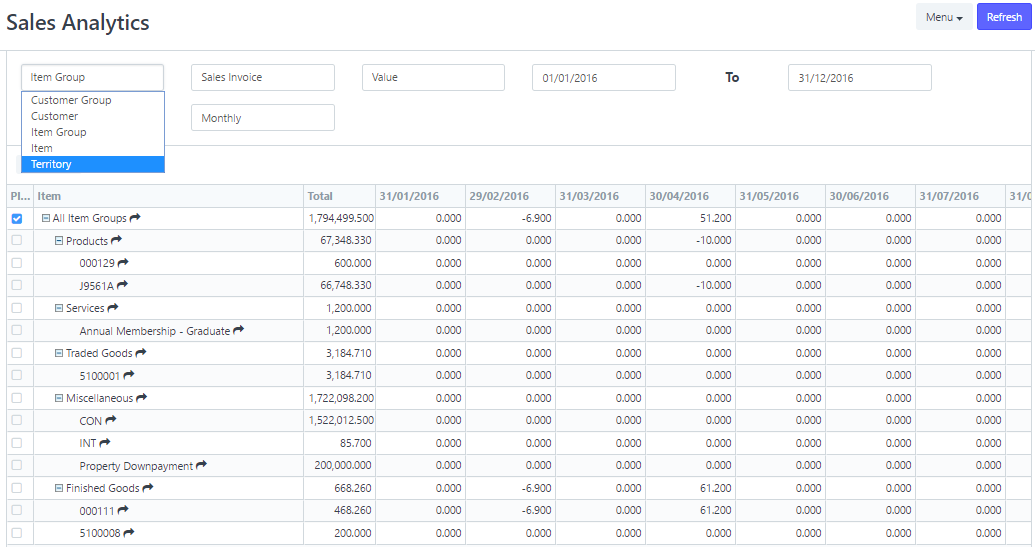Follow arrow icon beside 5100001
The image size is (1035, 547).
tap(129, 375)
